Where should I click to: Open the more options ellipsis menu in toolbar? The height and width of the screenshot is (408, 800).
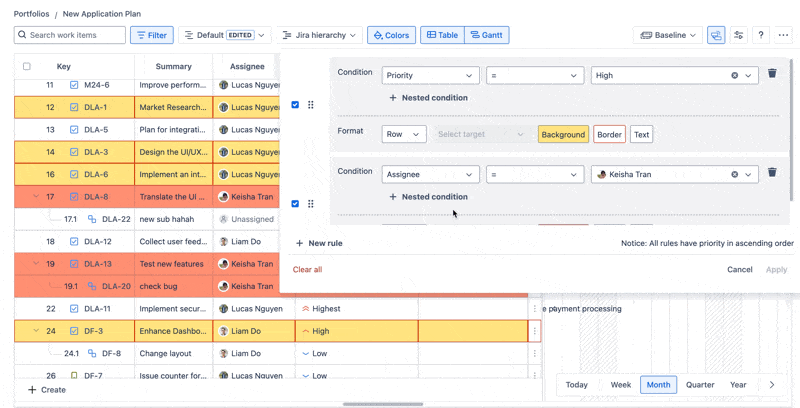click(783, 35)
